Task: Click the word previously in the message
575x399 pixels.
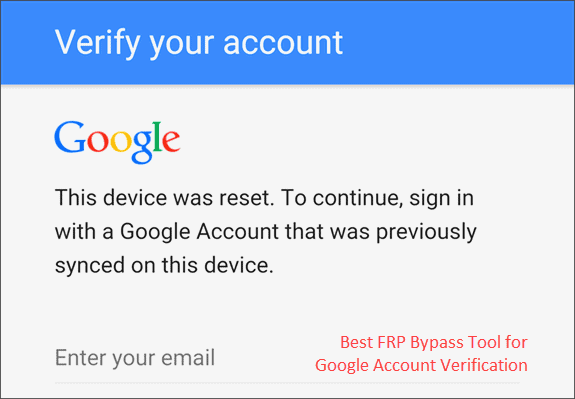Action: (x=426, y=233)
